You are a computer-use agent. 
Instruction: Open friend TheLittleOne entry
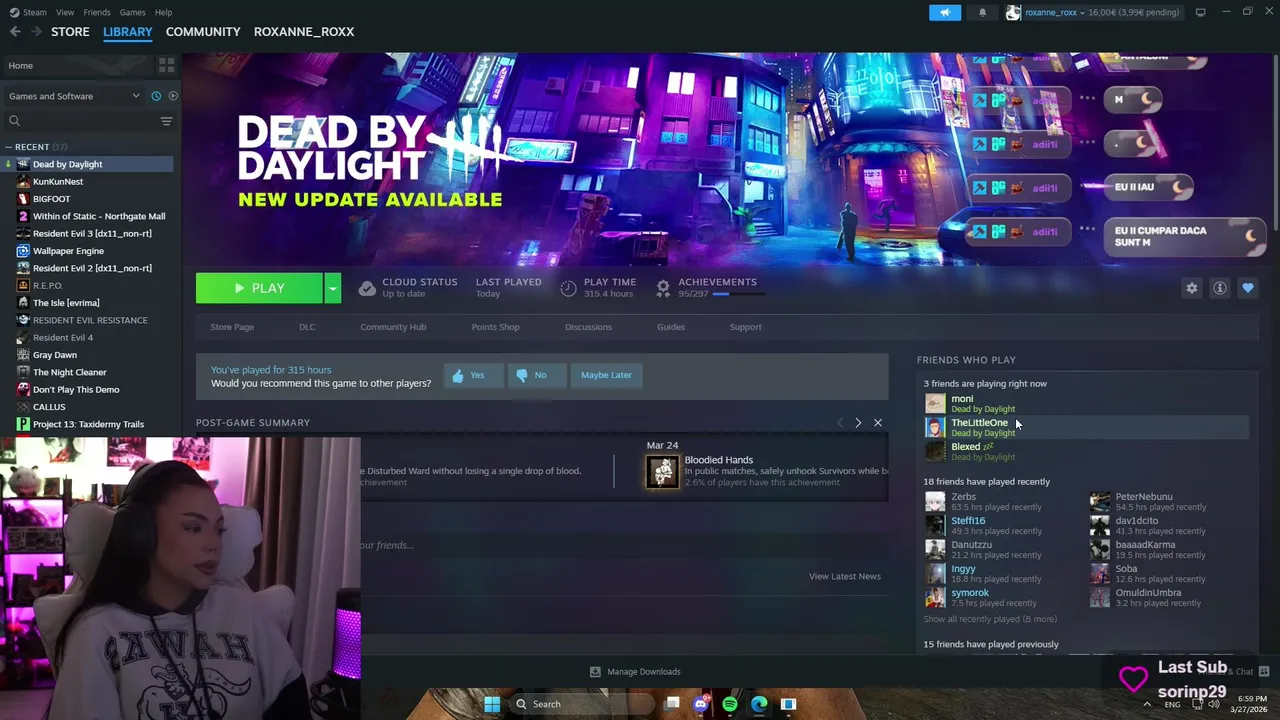pos(1085,427)
